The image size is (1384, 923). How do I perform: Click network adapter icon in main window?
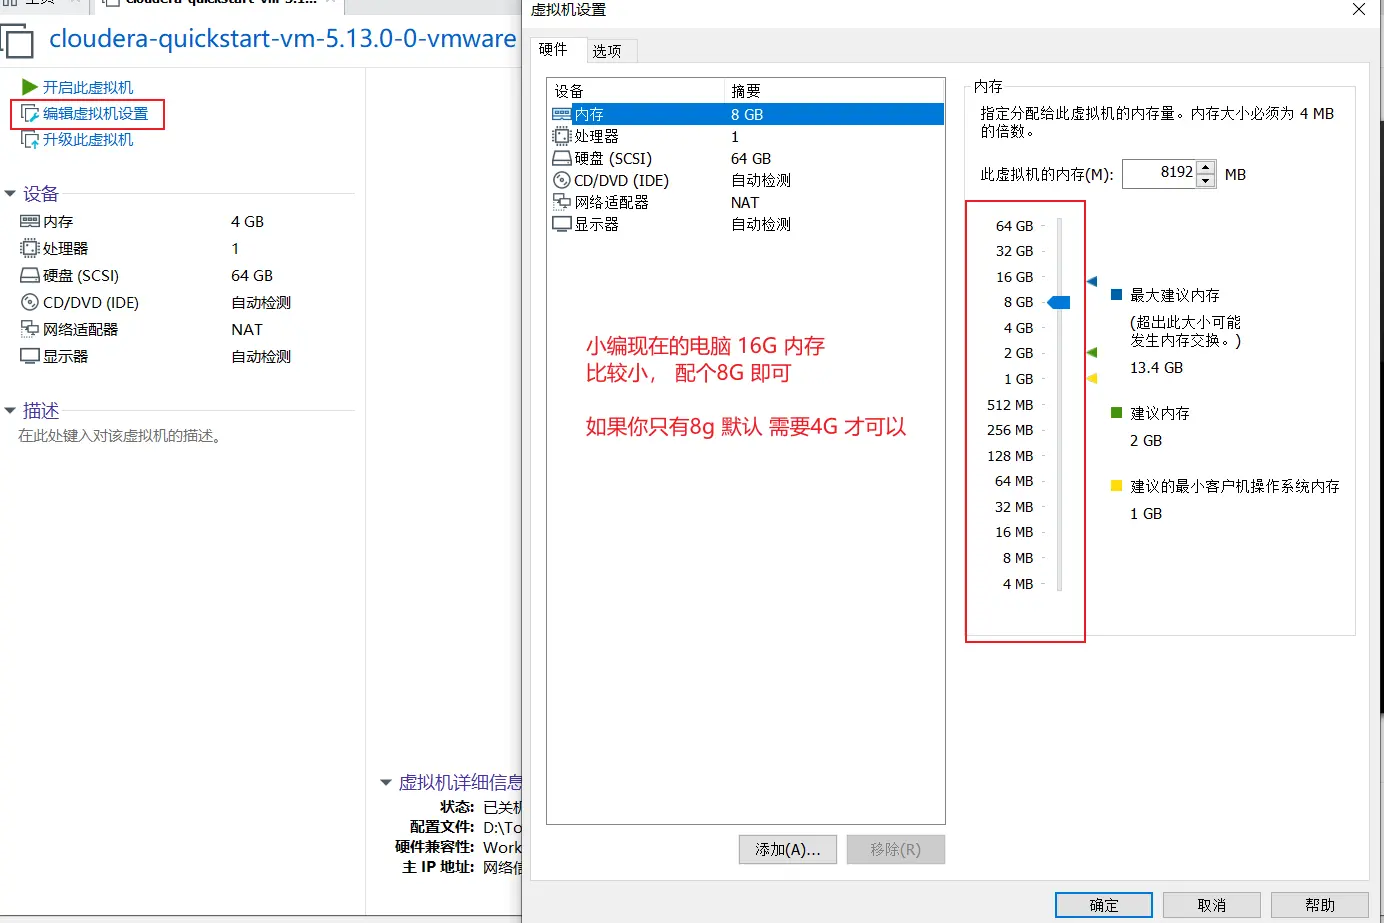(30, 329)
